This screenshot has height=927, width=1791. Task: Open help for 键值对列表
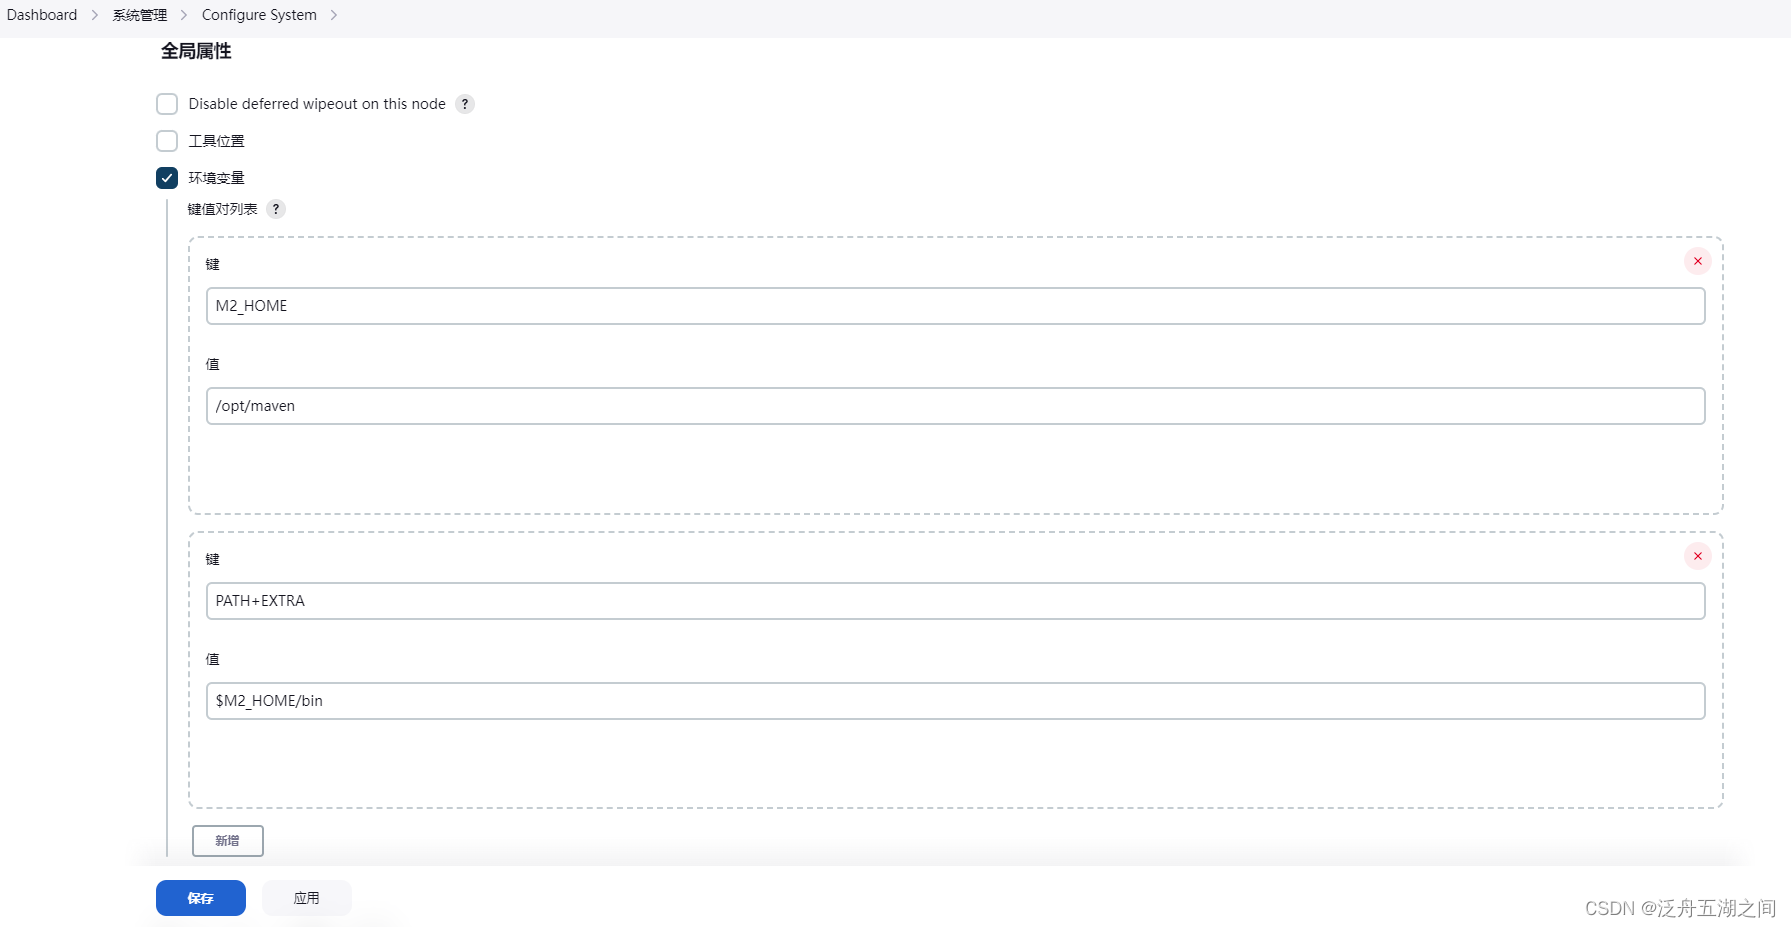coord(276,209)
